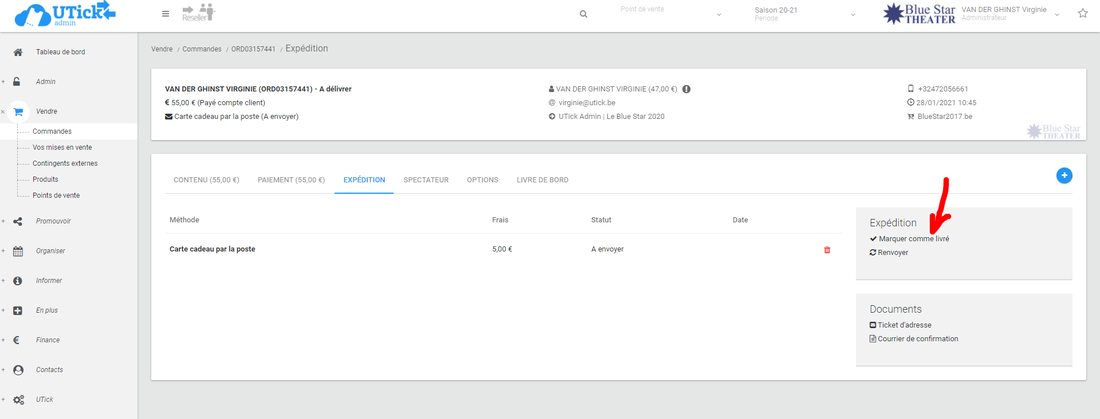Click Commandes in the breadcrumb
Screen dimensions: 1100x419
pos(202,49)
